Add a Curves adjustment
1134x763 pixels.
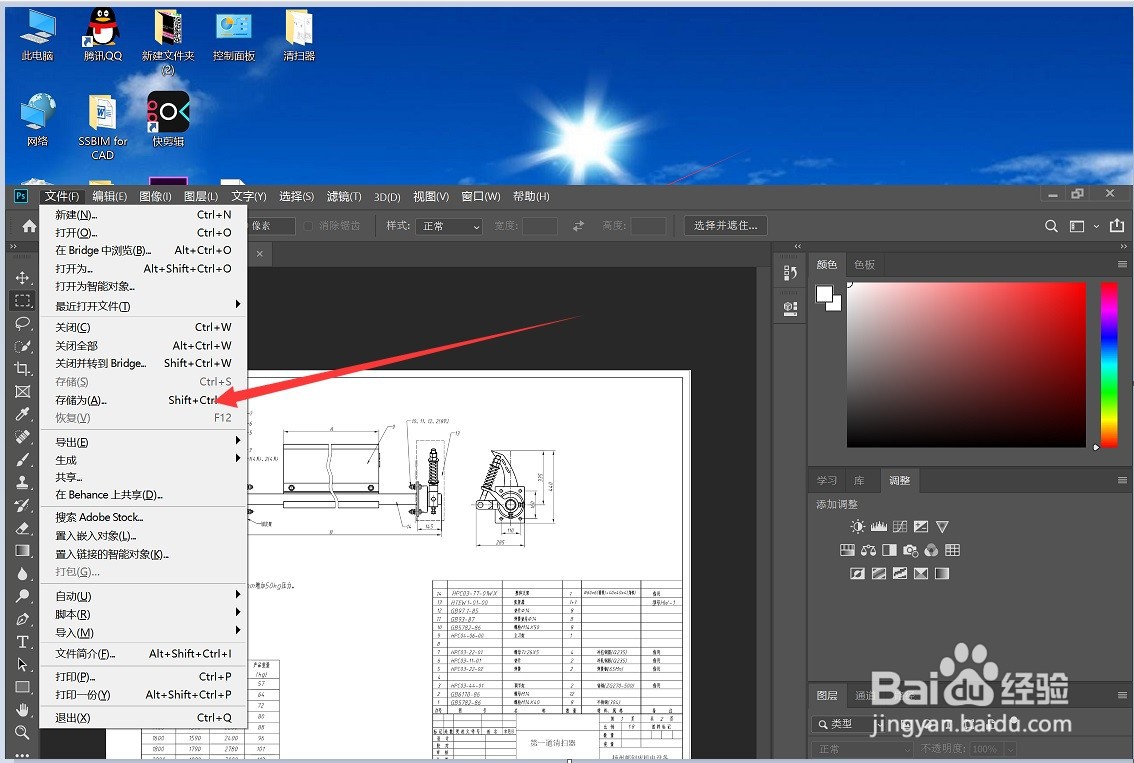pyautogui.click(x=900, y=527)
